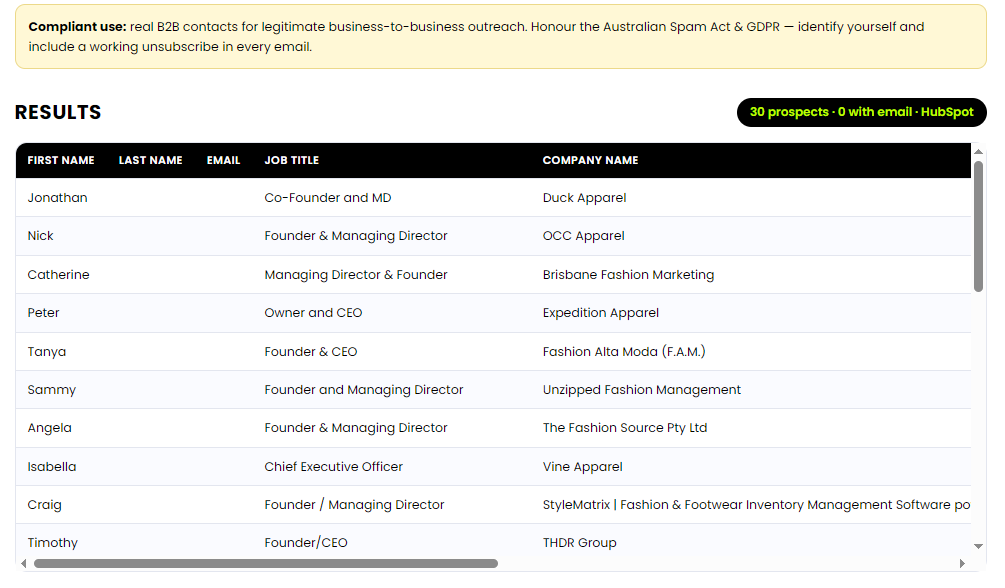Click the COMPANY NAME column header
The width and height of the screenshot is (1005, 588).
[x=590, y=160]
